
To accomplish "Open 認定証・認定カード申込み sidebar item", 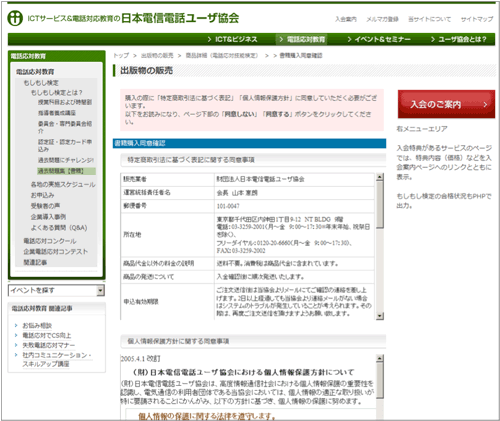I will [x=65, y=145].
